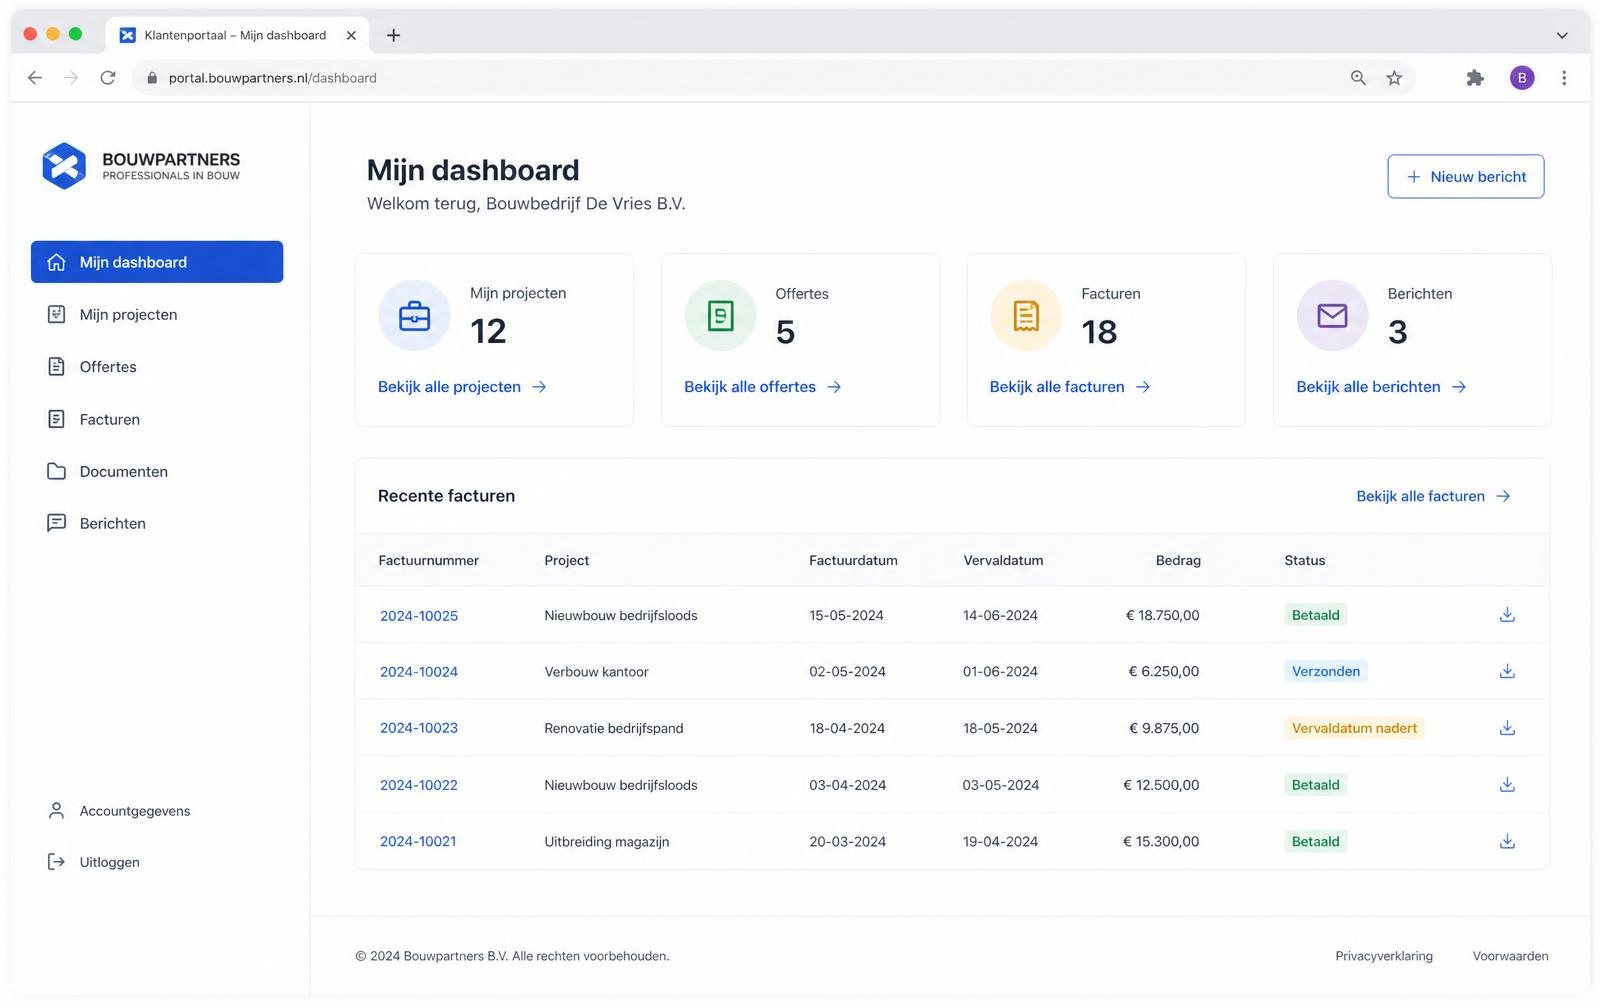Click the green document icon in Offertes card
Viewport: 1600px width, 1008px height.
coord(720,316)
